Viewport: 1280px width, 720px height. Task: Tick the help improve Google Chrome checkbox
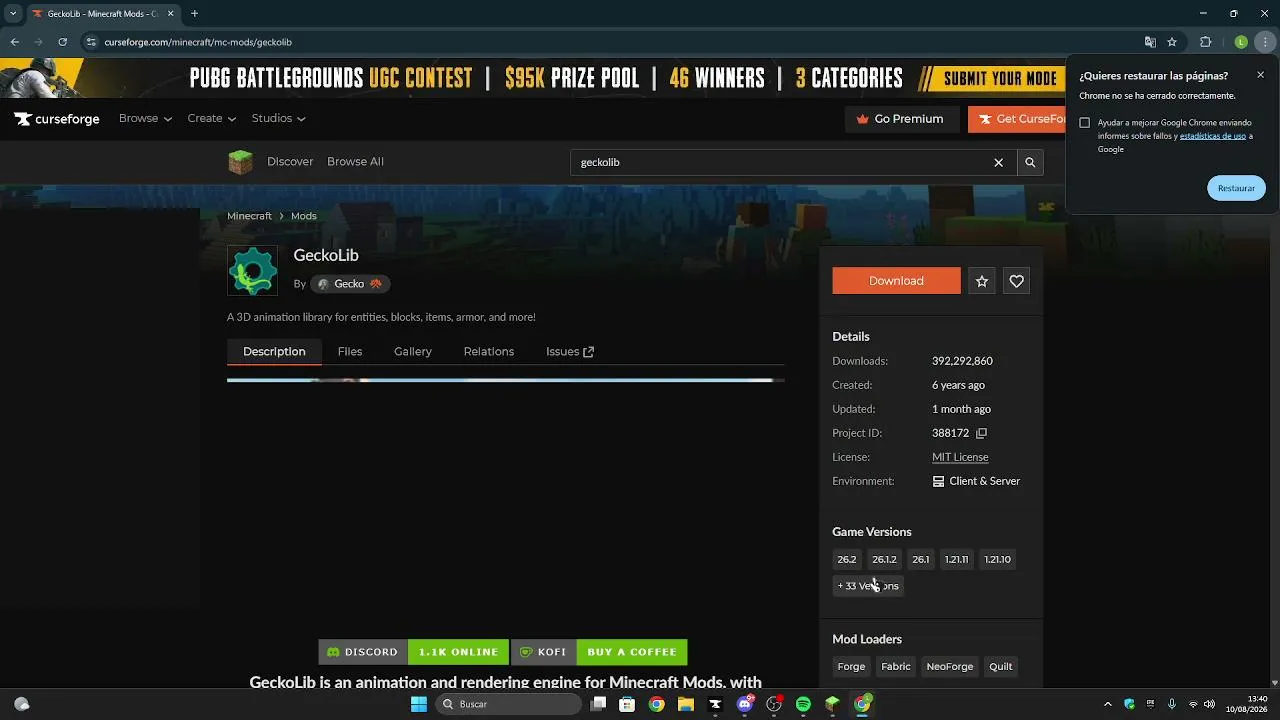coord(1084,123)
